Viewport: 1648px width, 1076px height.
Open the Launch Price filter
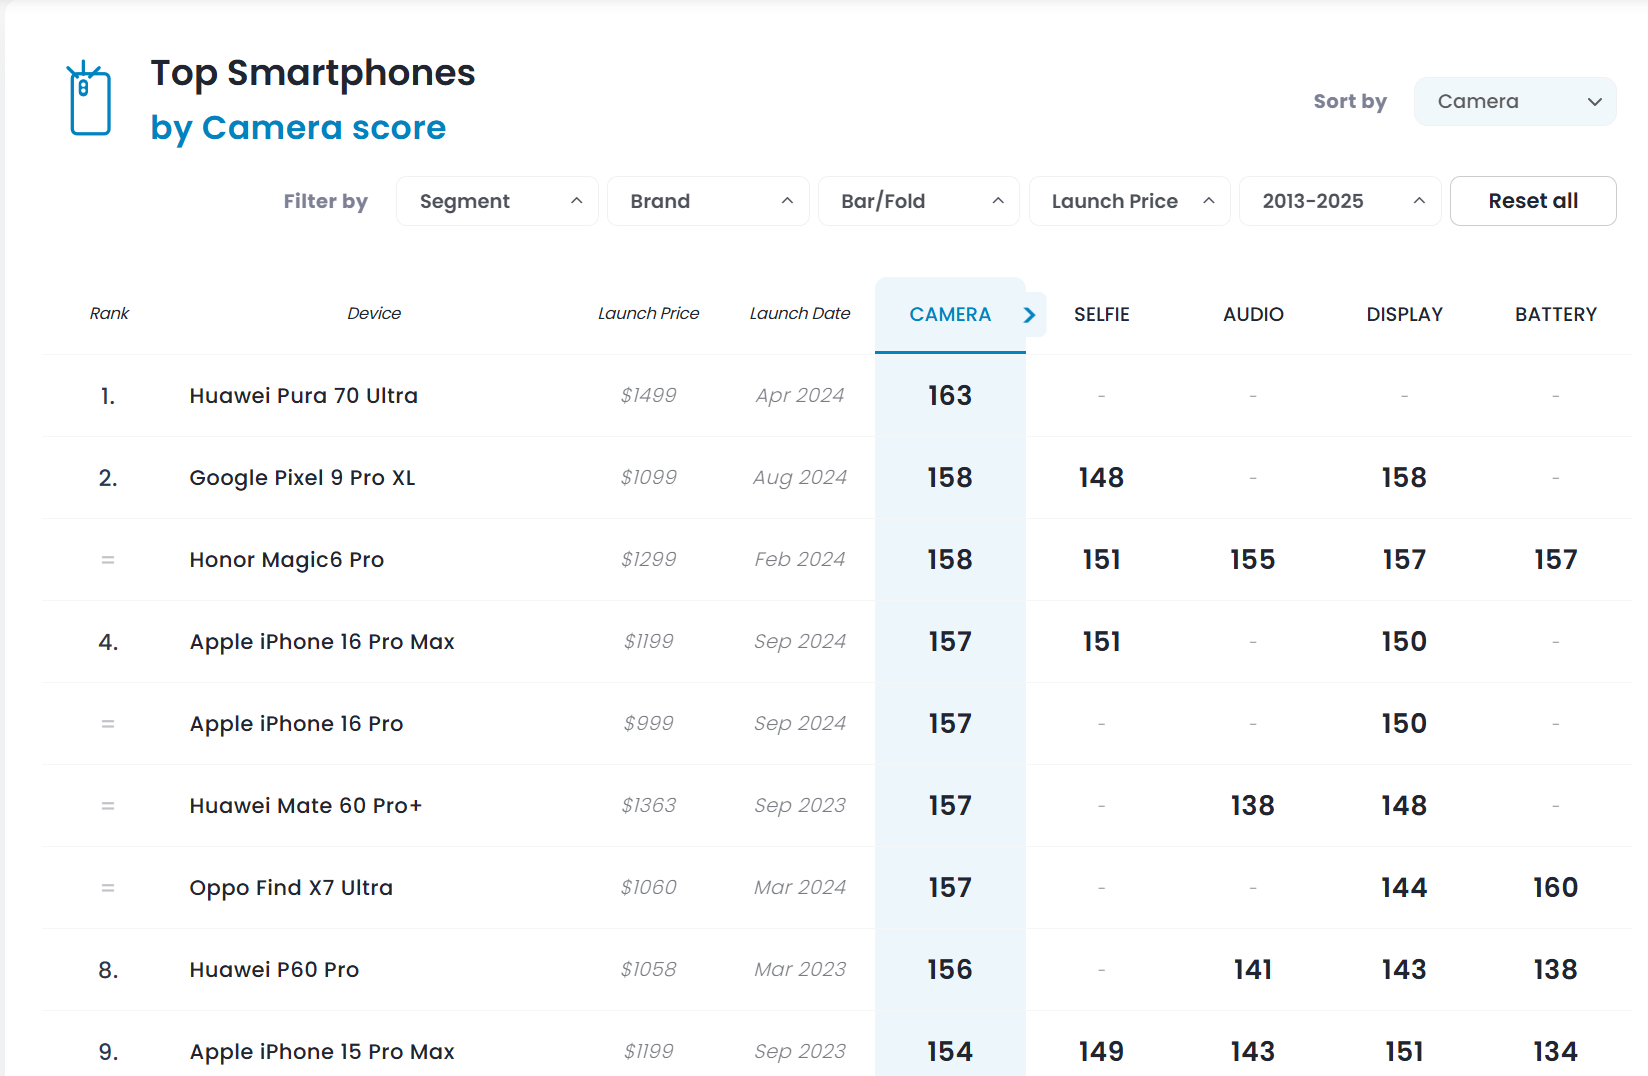tap(1129, 202)
